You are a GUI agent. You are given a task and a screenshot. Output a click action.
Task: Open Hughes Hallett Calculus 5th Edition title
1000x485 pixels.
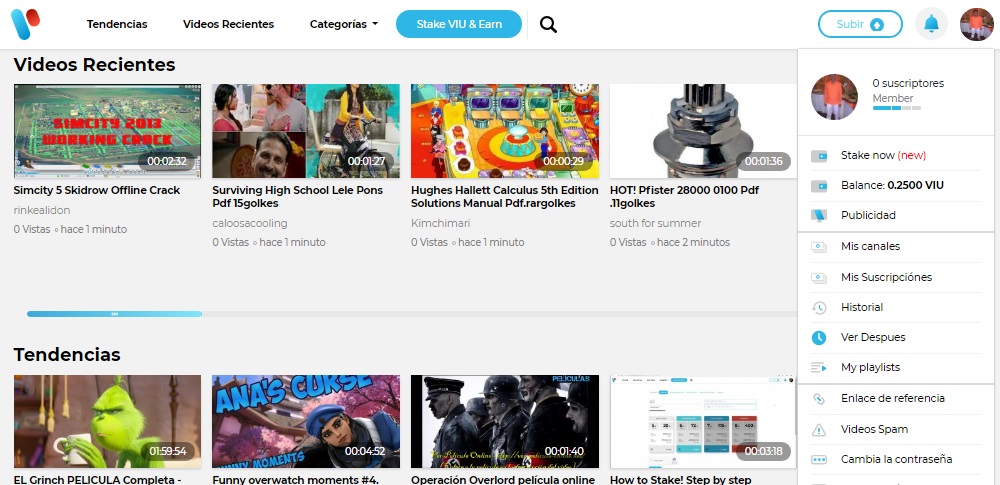[x=504, y=197]
